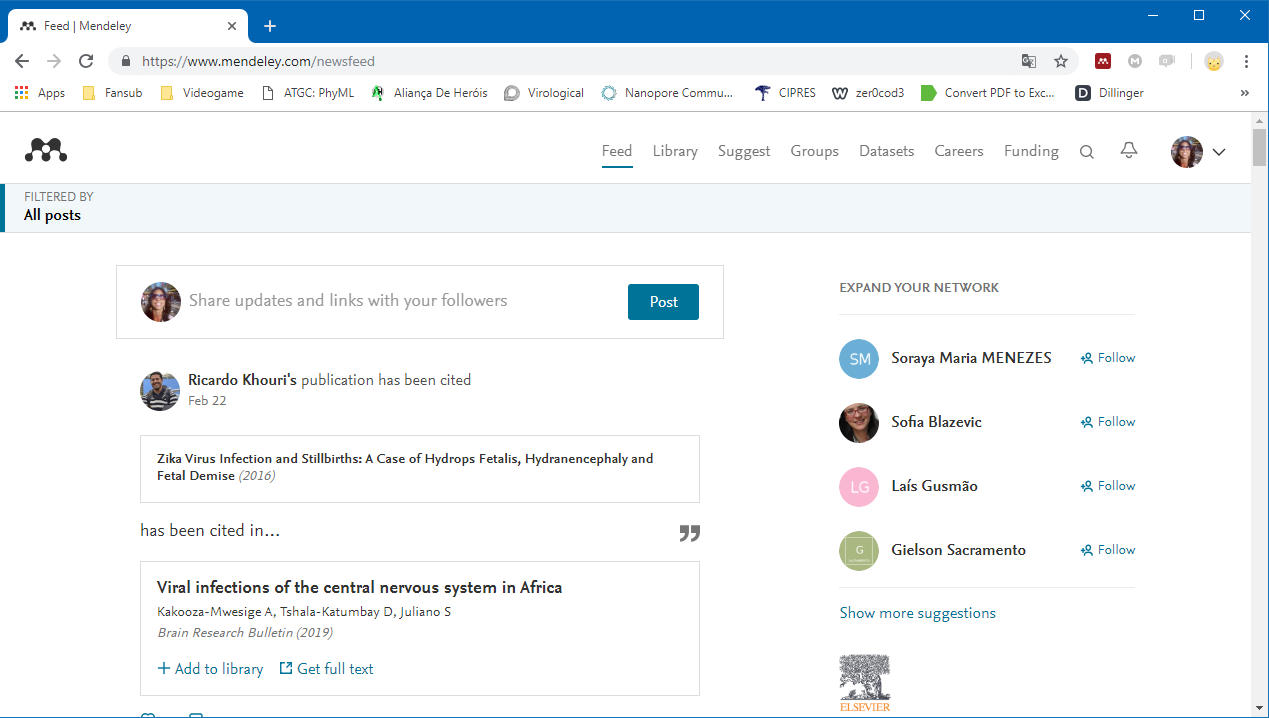Click the page vertical scrollbar
The height and width of the screenshot is (718, 1269).
1259,146
